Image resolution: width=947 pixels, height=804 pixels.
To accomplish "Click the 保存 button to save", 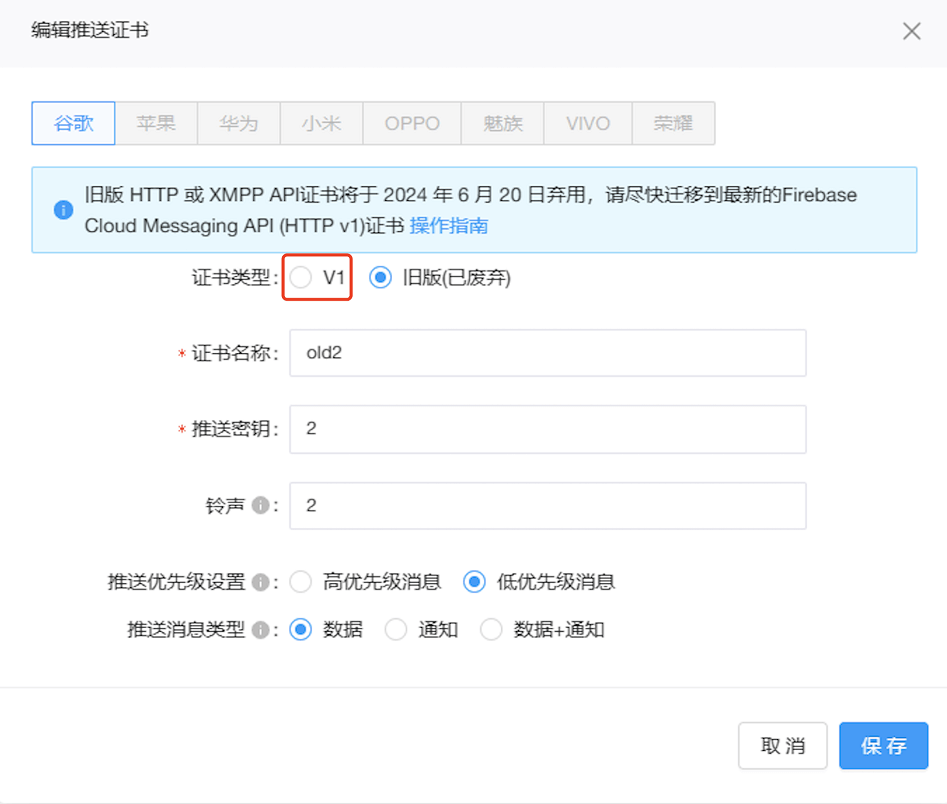I will tap(883, 745).
